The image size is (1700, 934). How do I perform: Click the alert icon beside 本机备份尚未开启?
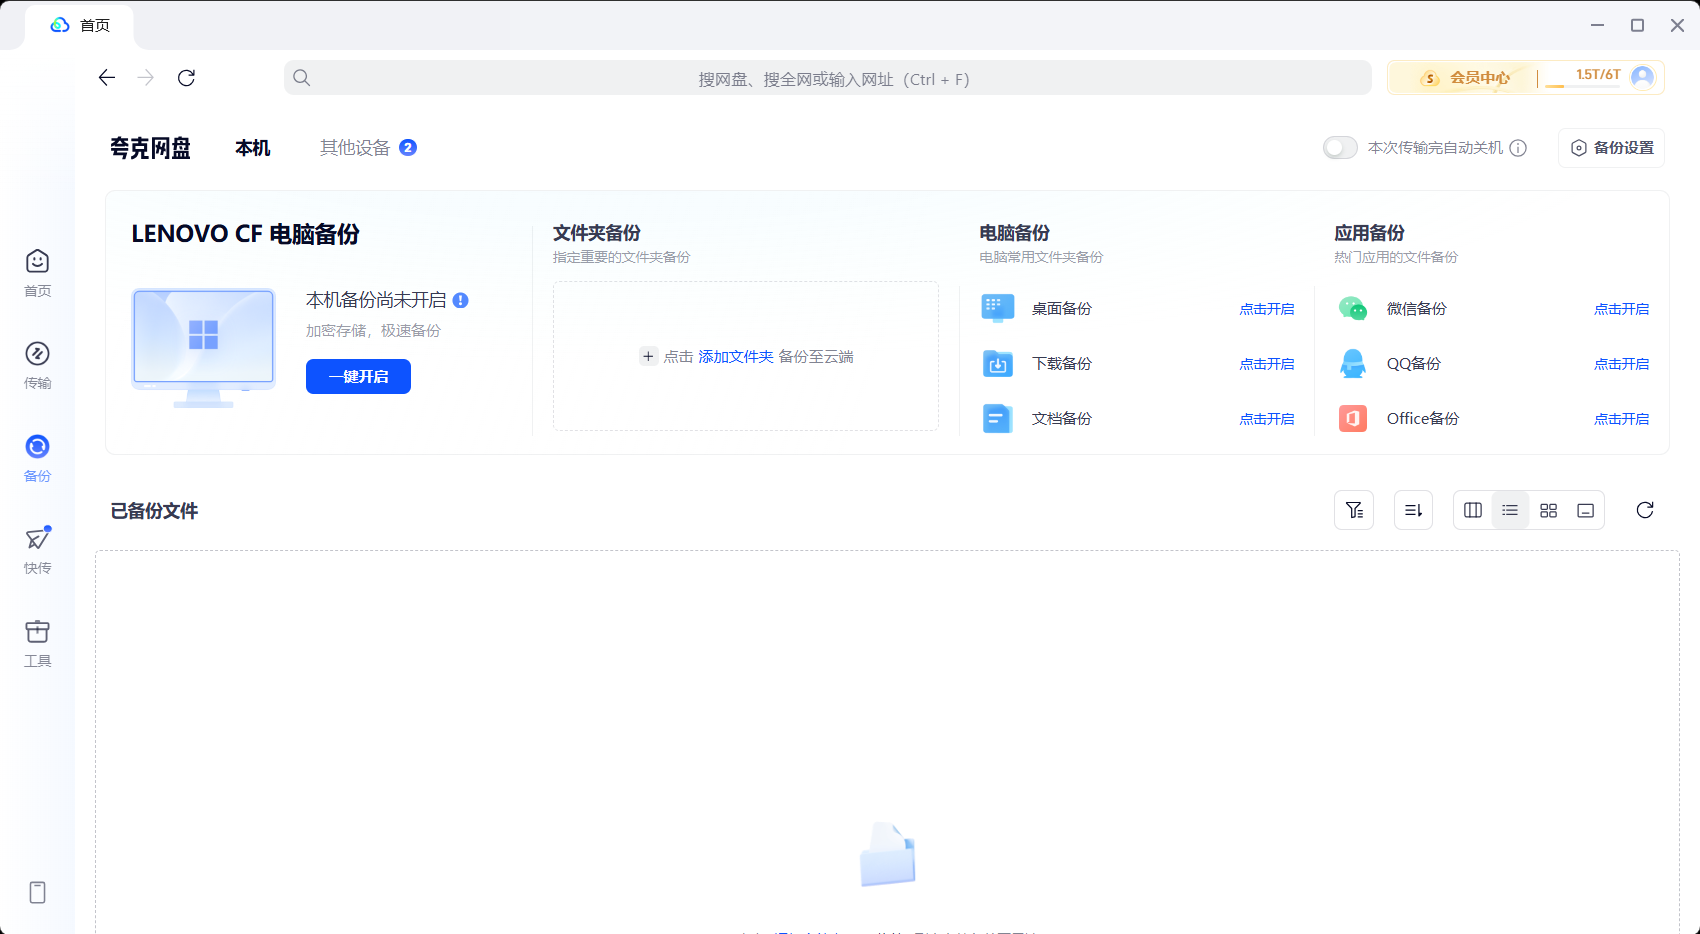pos(461,300)
